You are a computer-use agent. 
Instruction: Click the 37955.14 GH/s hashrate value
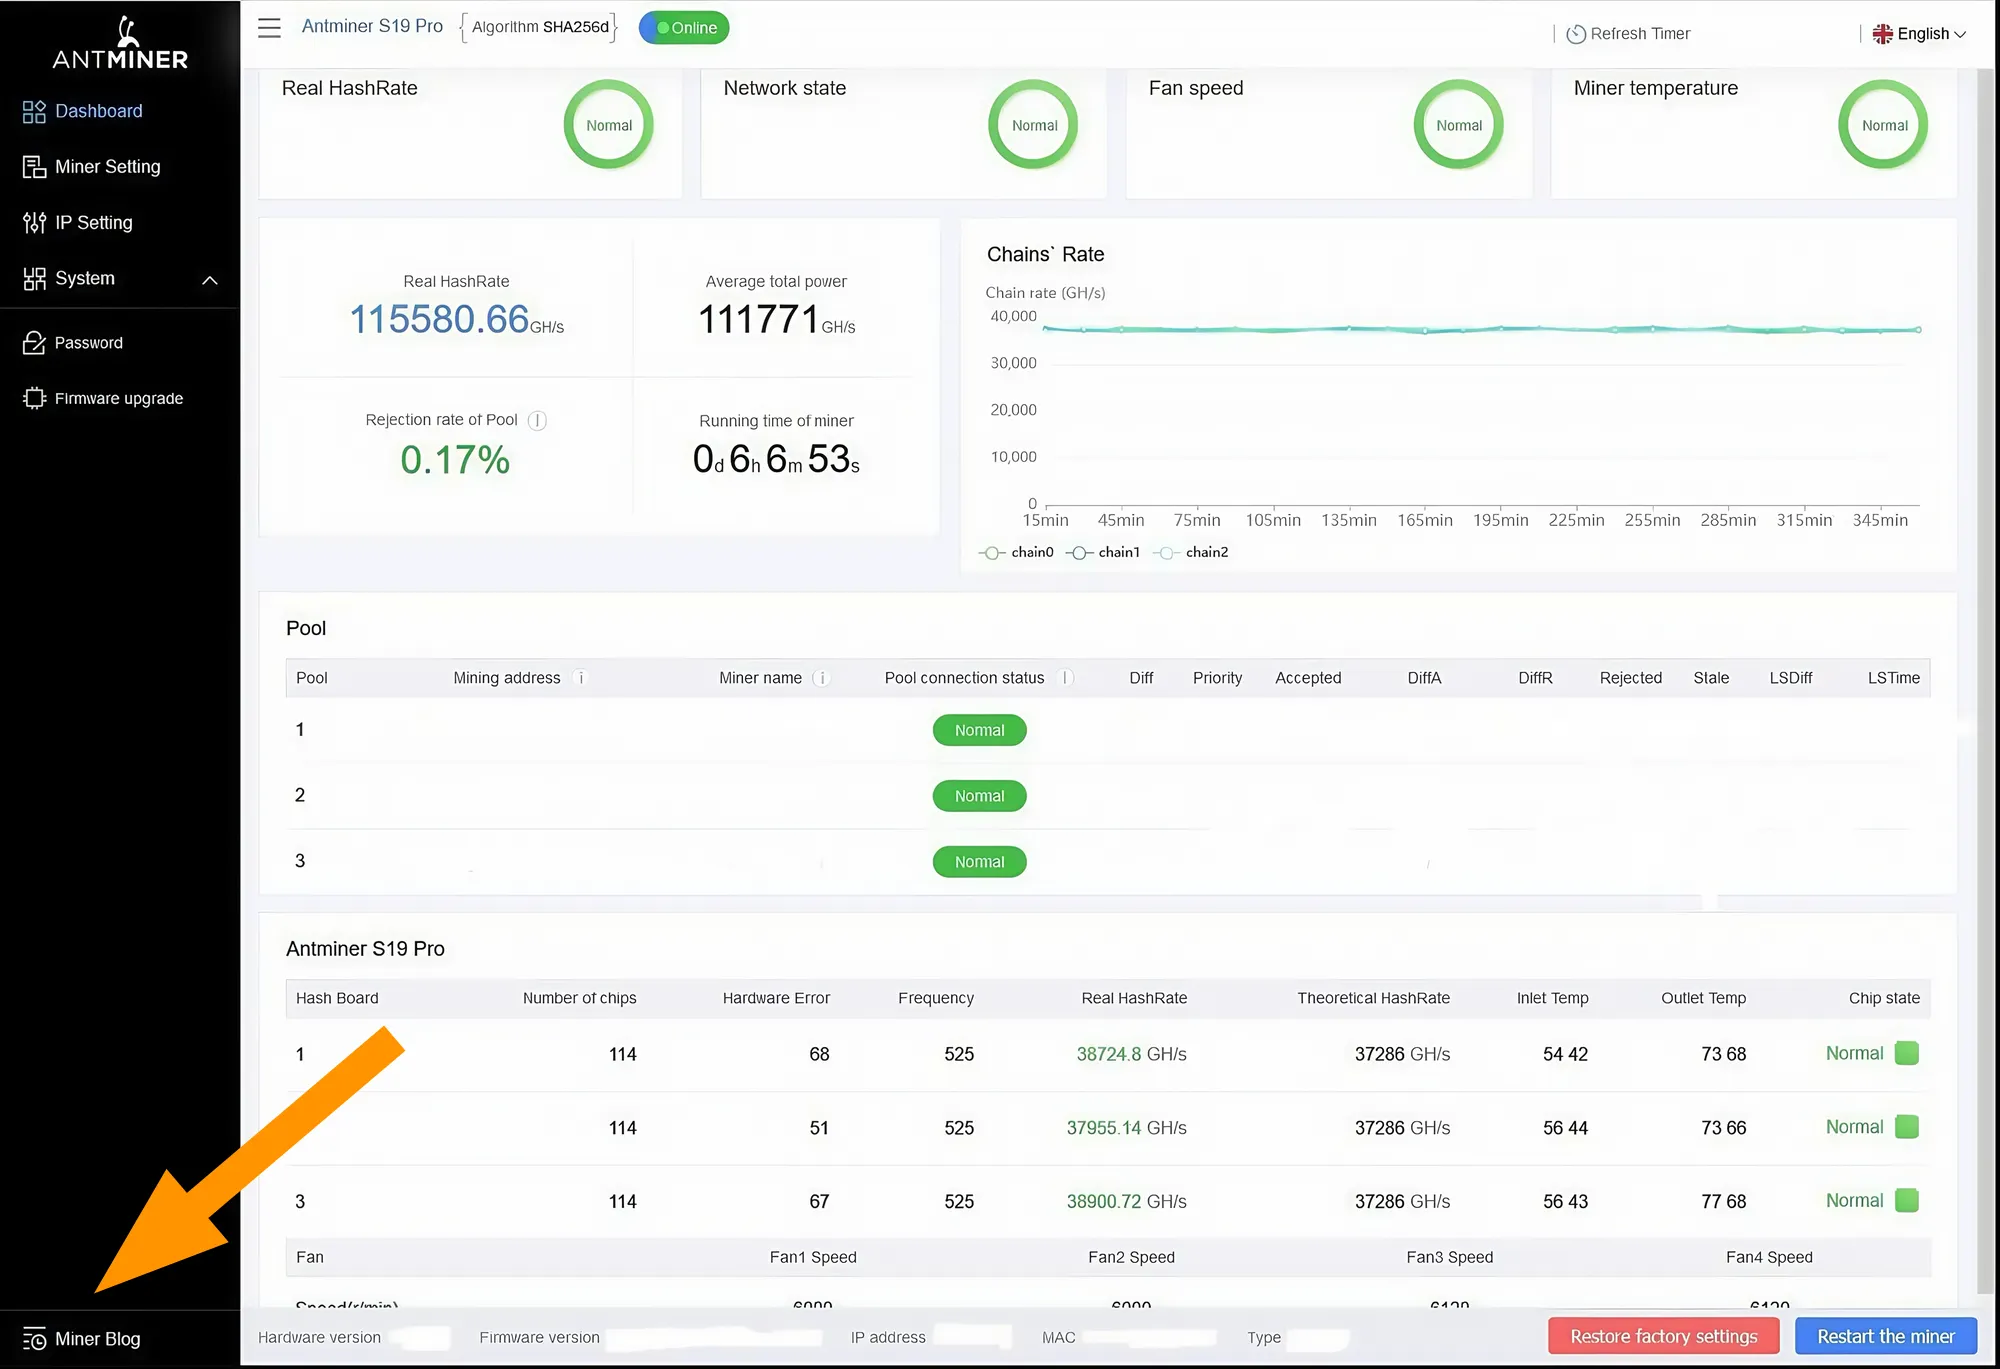pos(1126,1128)
